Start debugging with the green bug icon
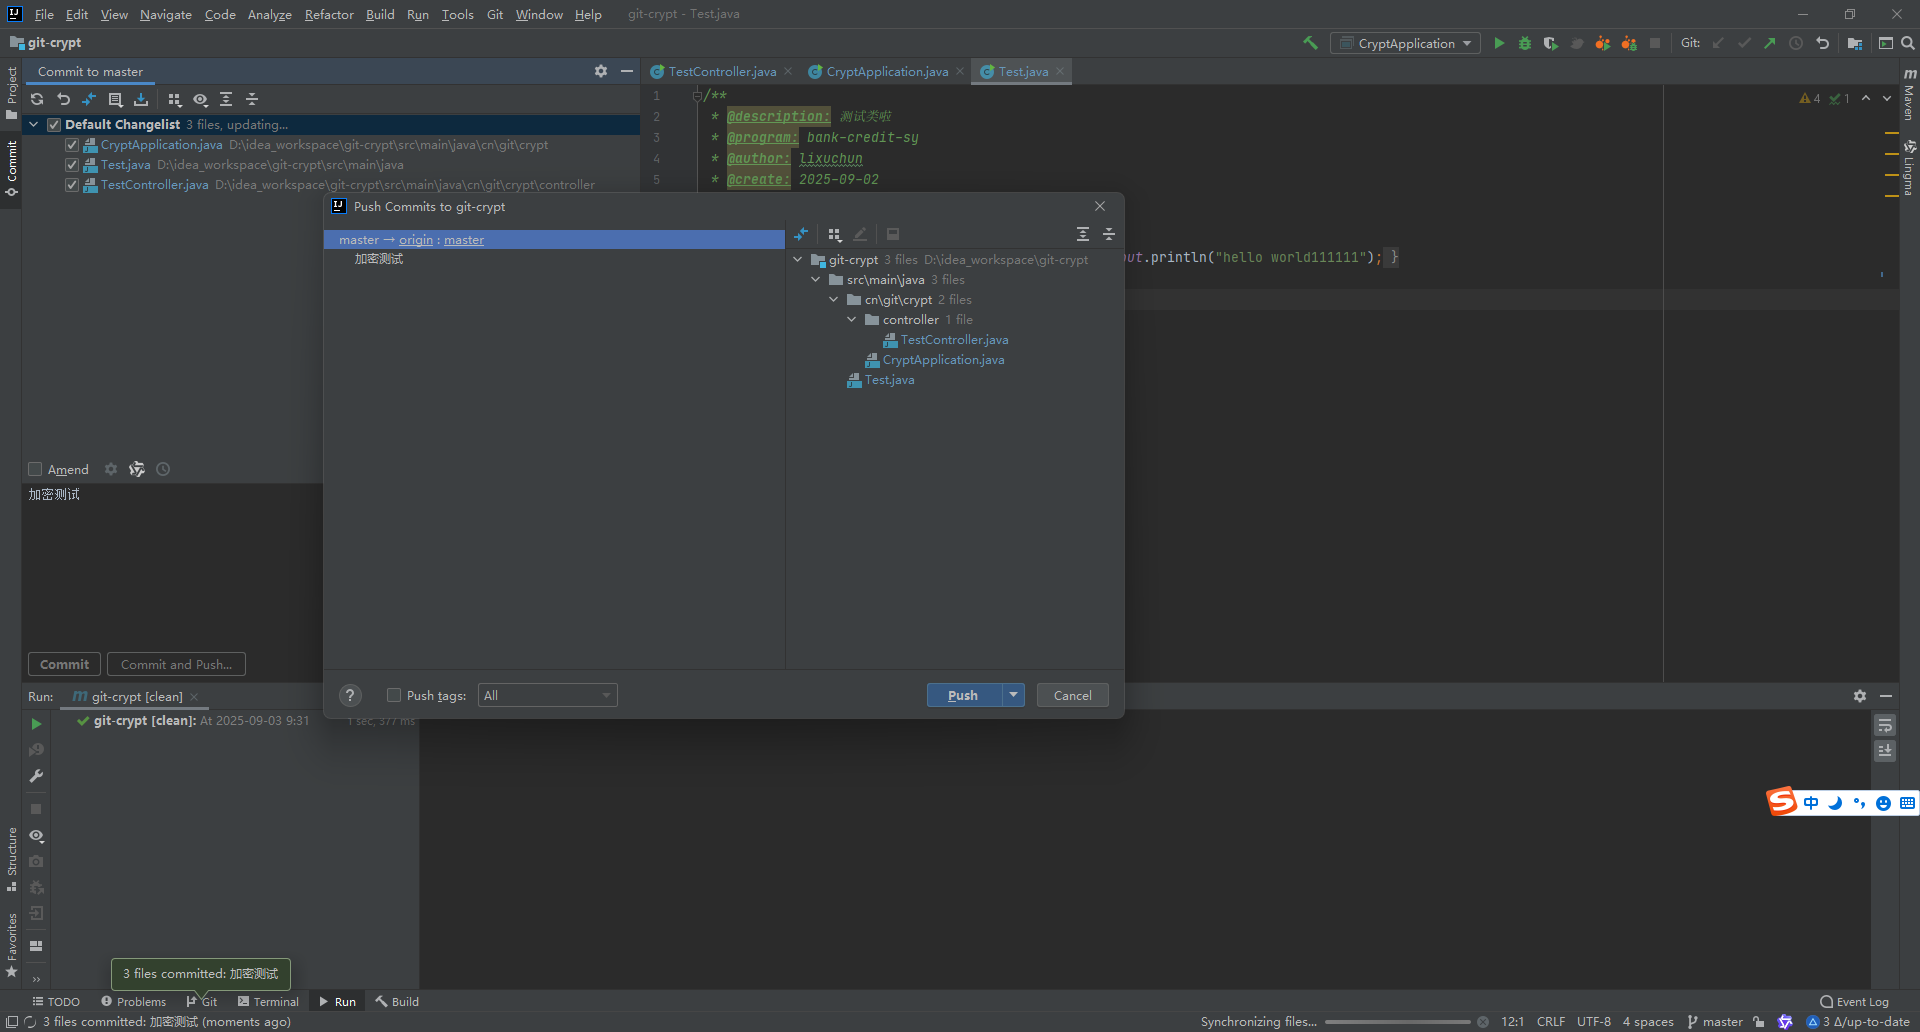The width and height of the screenshot is (1920, 1032). [1525, 43]
